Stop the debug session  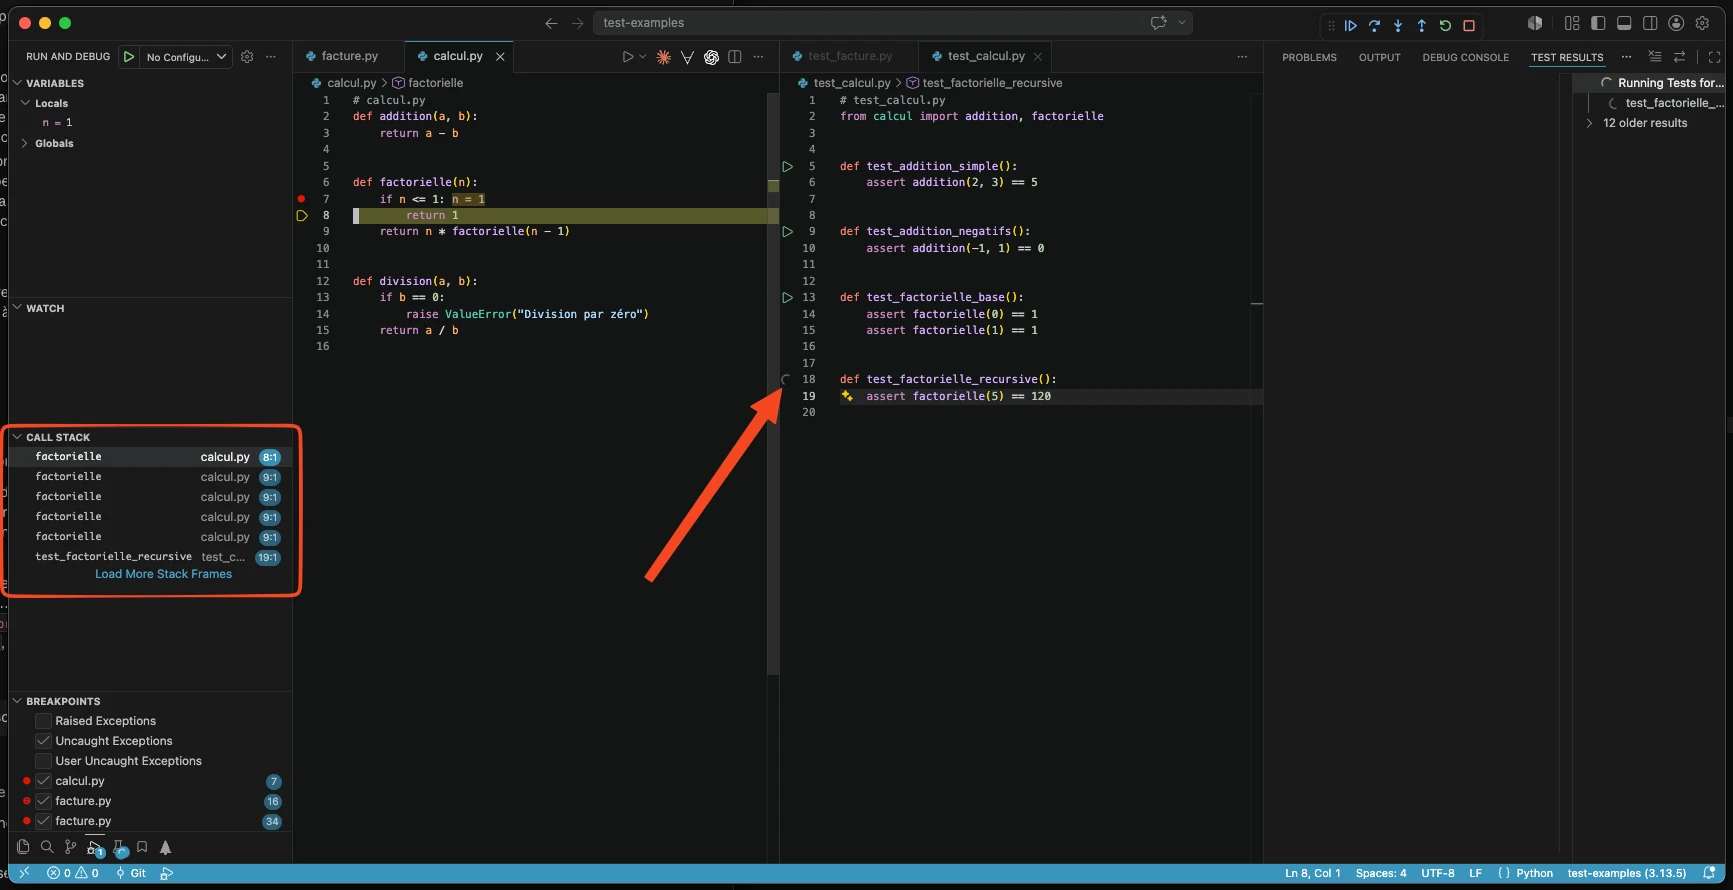[x=1469, y=26]
